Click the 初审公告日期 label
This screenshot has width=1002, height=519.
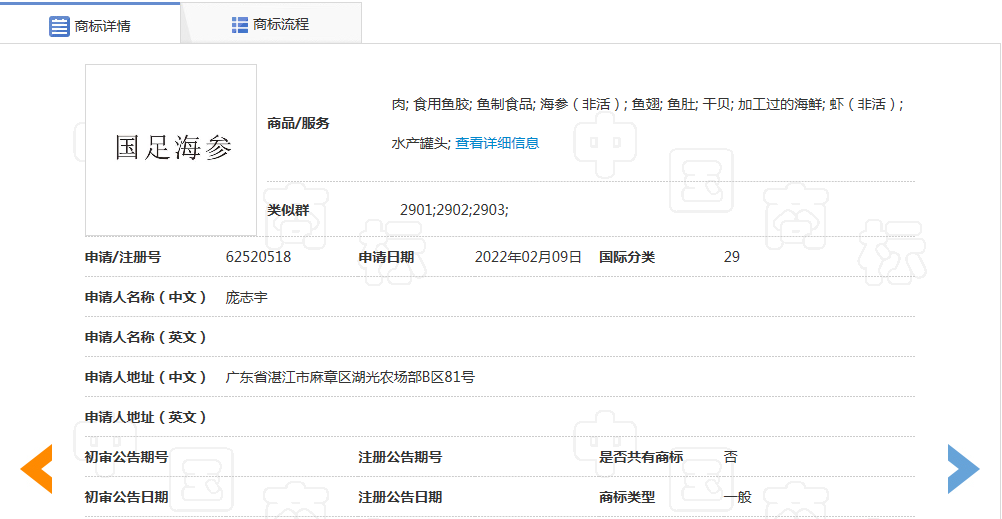(x=127, y=497)
